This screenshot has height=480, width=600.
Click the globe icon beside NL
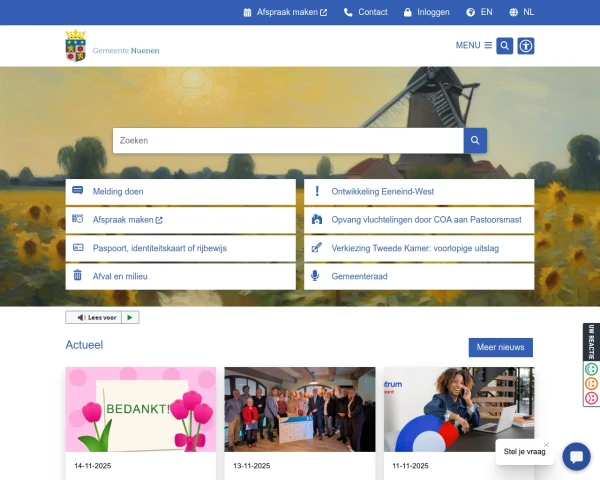point(514,13)
